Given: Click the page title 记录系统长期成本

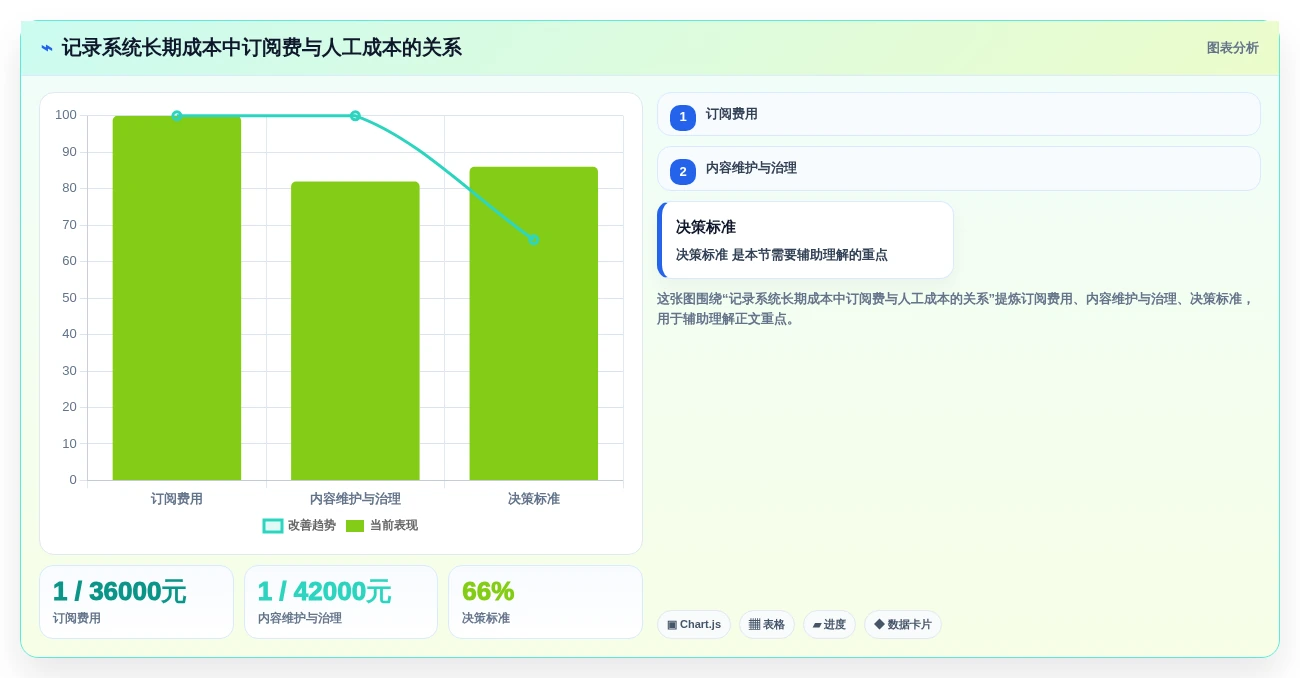Looking at the screenshot, I should pos(261,48).
